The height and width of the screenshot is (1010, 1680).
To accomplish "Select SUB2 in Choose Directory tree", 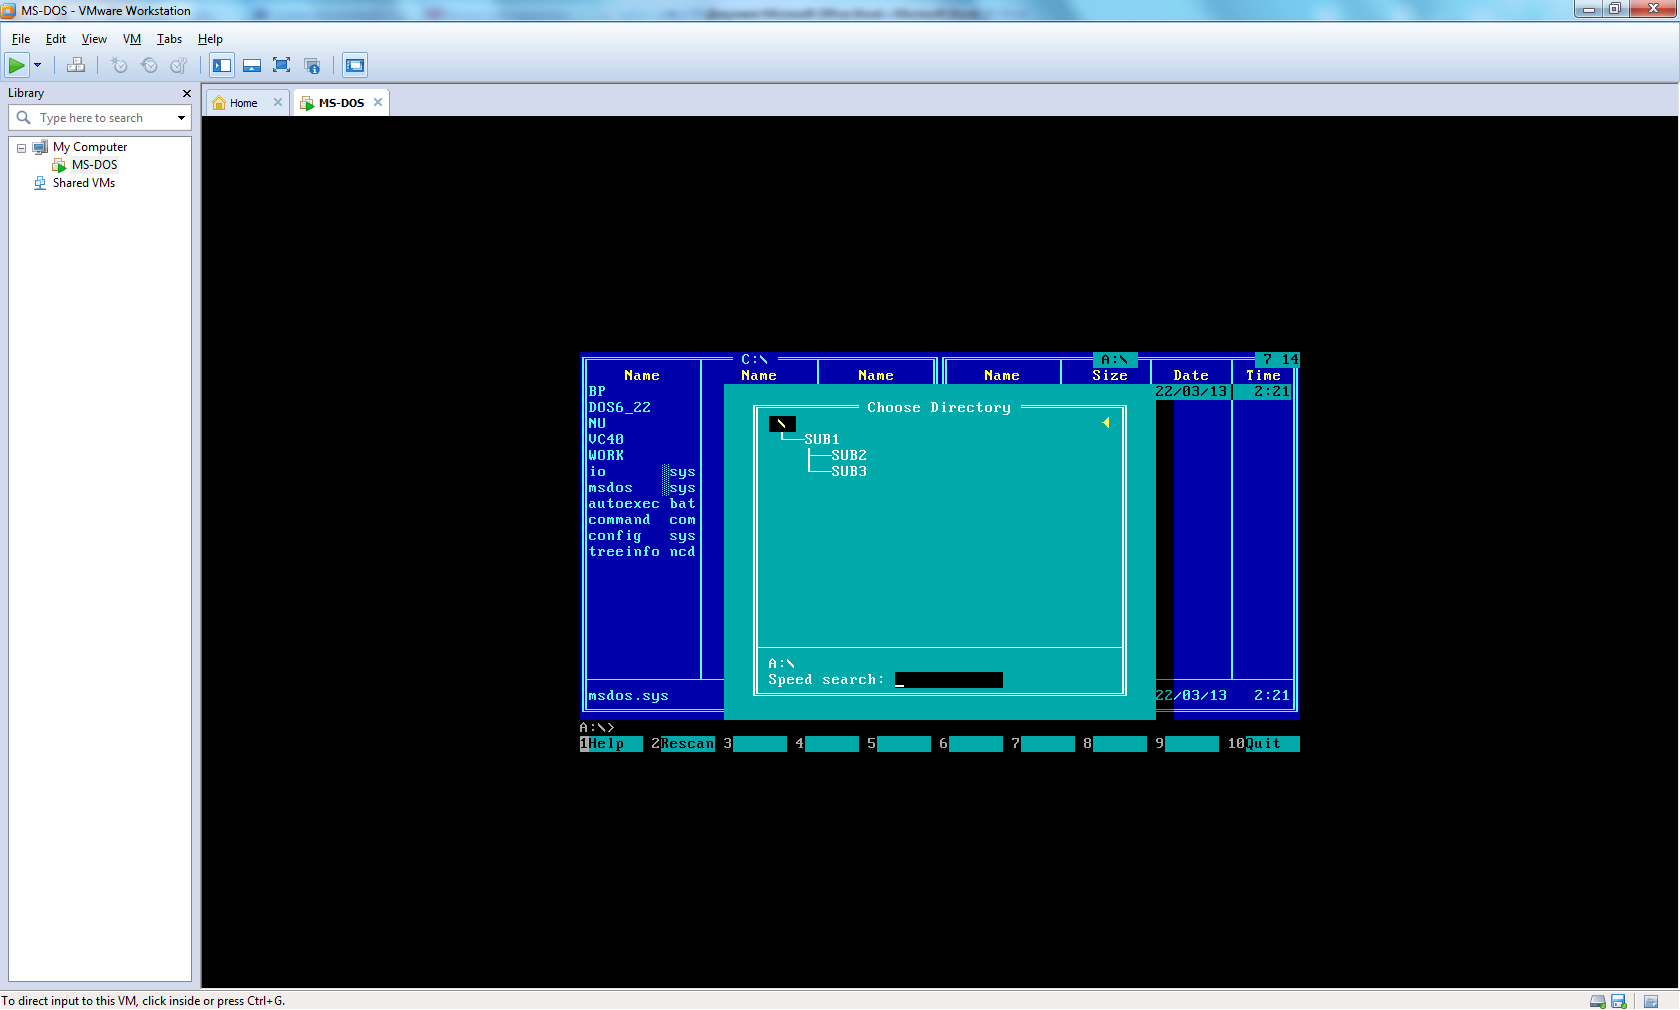I will (x=849, y=456).
